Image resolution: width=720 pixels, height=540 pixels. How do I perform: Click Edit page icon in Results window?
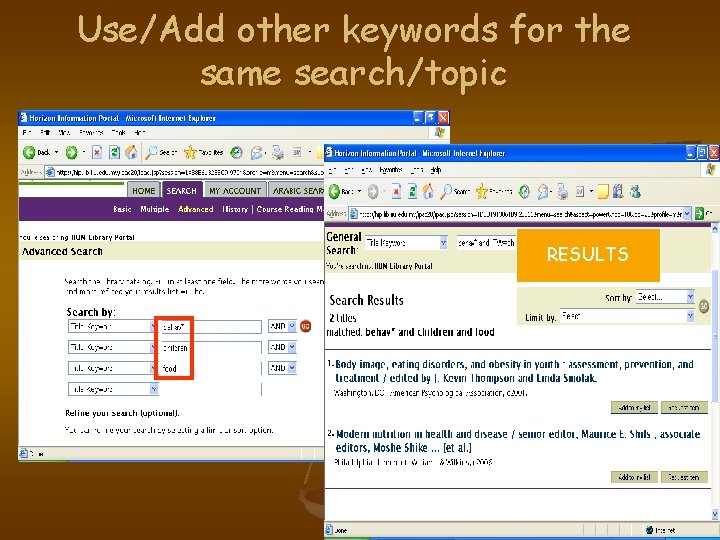[580, 191]
